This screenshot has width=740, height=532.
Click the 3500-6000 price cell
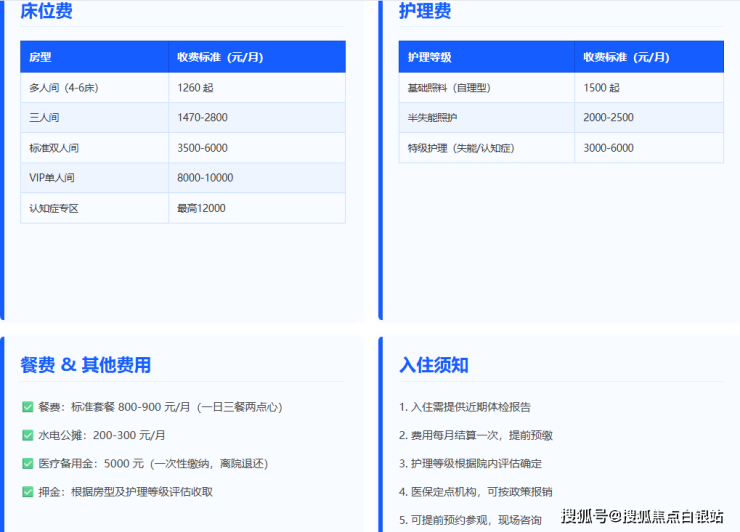point(257,148)
